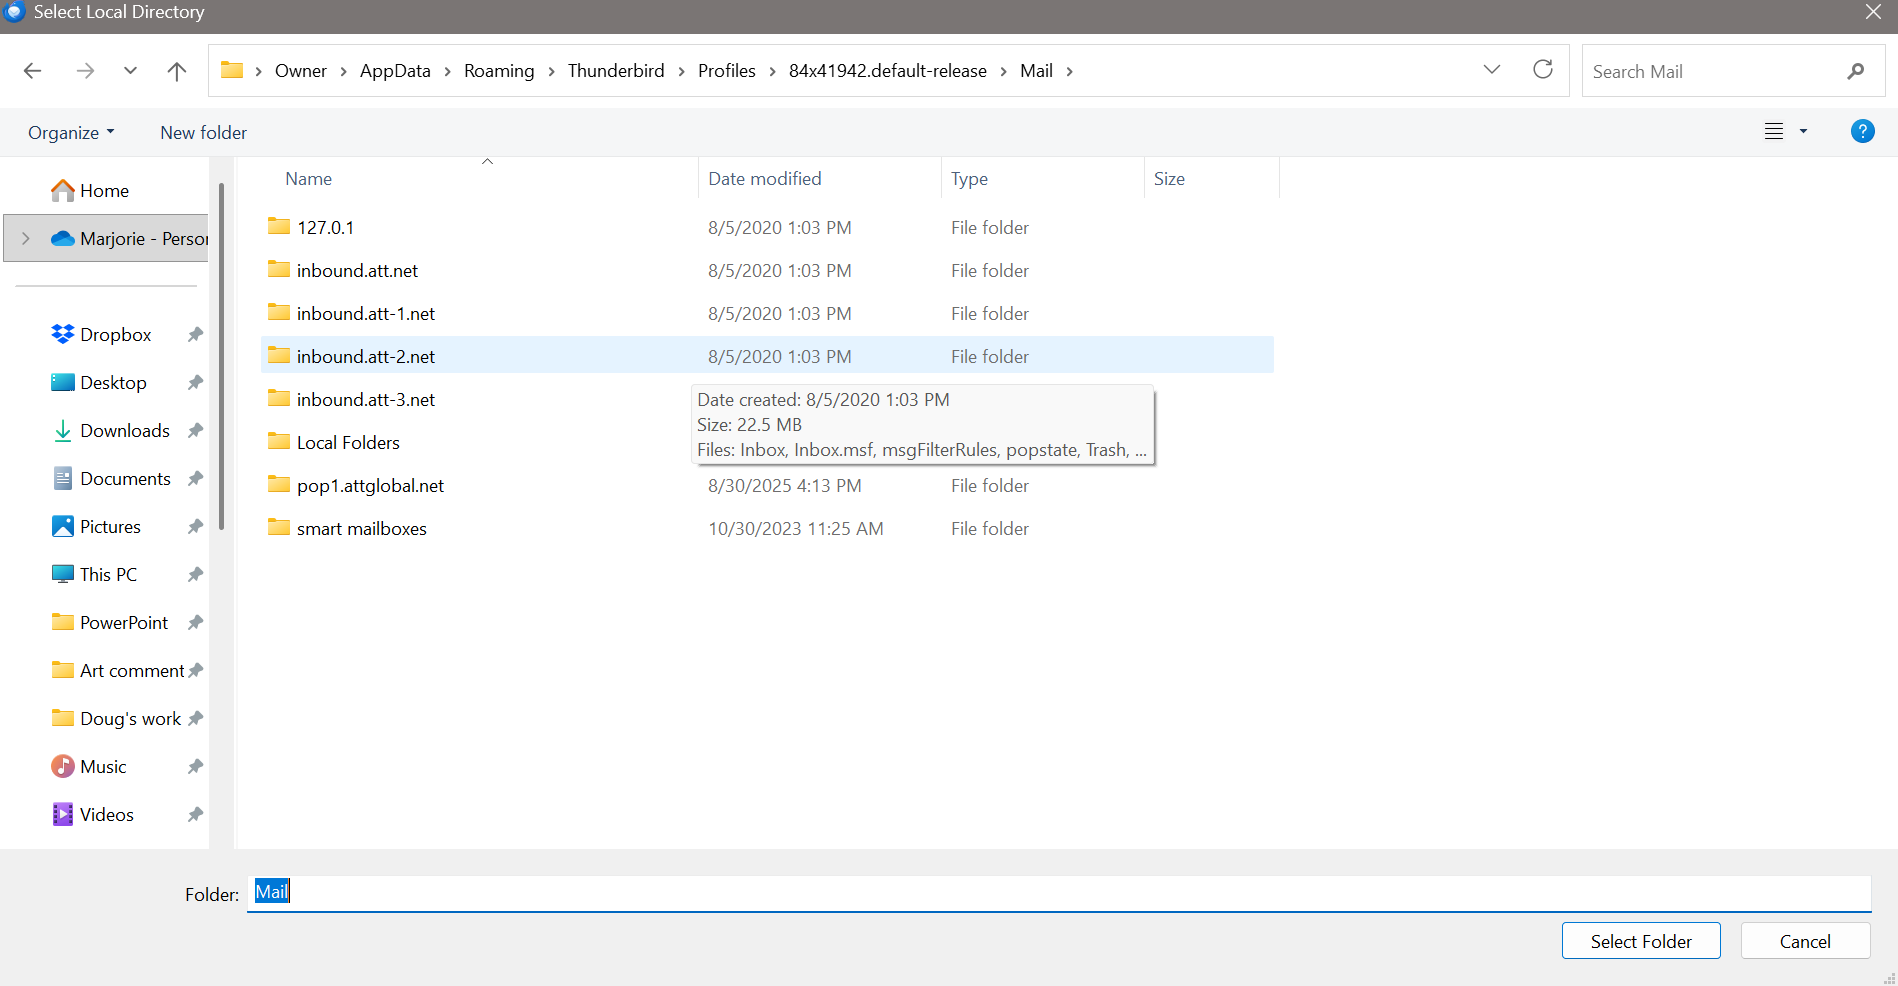The image size is (1898, 986).
Task: Click the folder icon for smart mailboxes
Action: click(279, 527)
